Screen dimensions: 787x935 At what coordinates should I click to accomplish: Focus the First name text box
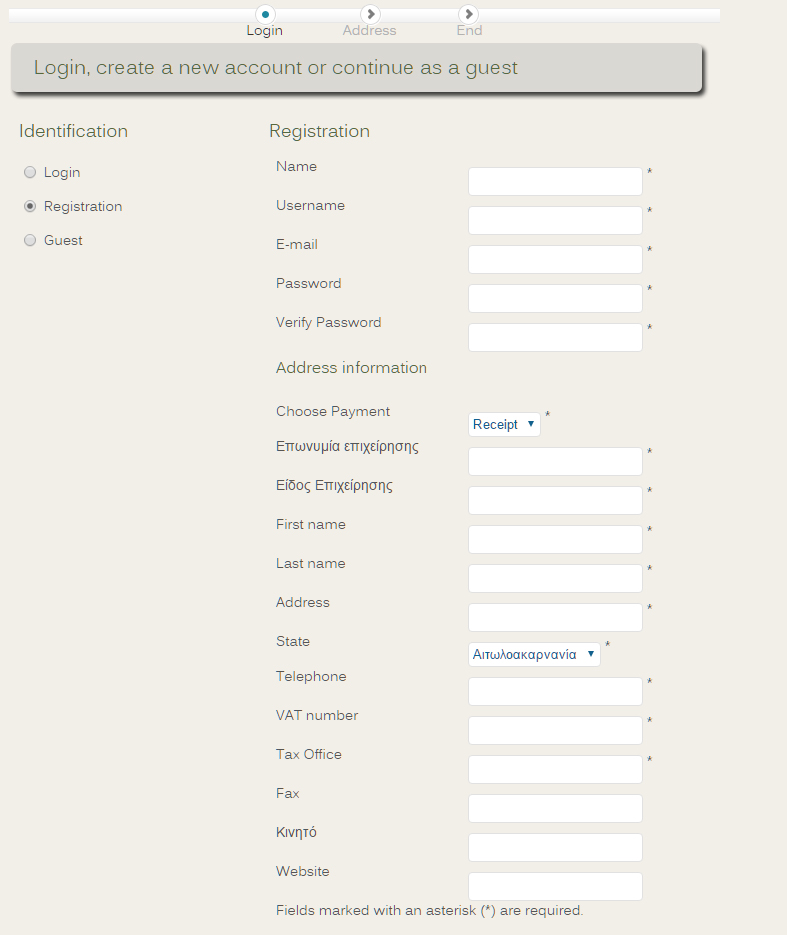coord(555,540)
